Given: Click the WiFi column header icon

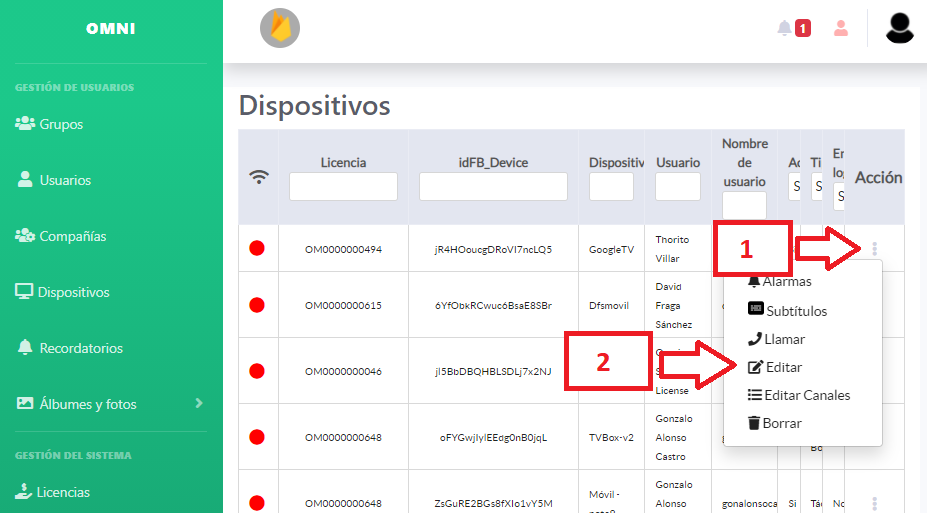Looking at the screenshot, I should coord(259,177).
